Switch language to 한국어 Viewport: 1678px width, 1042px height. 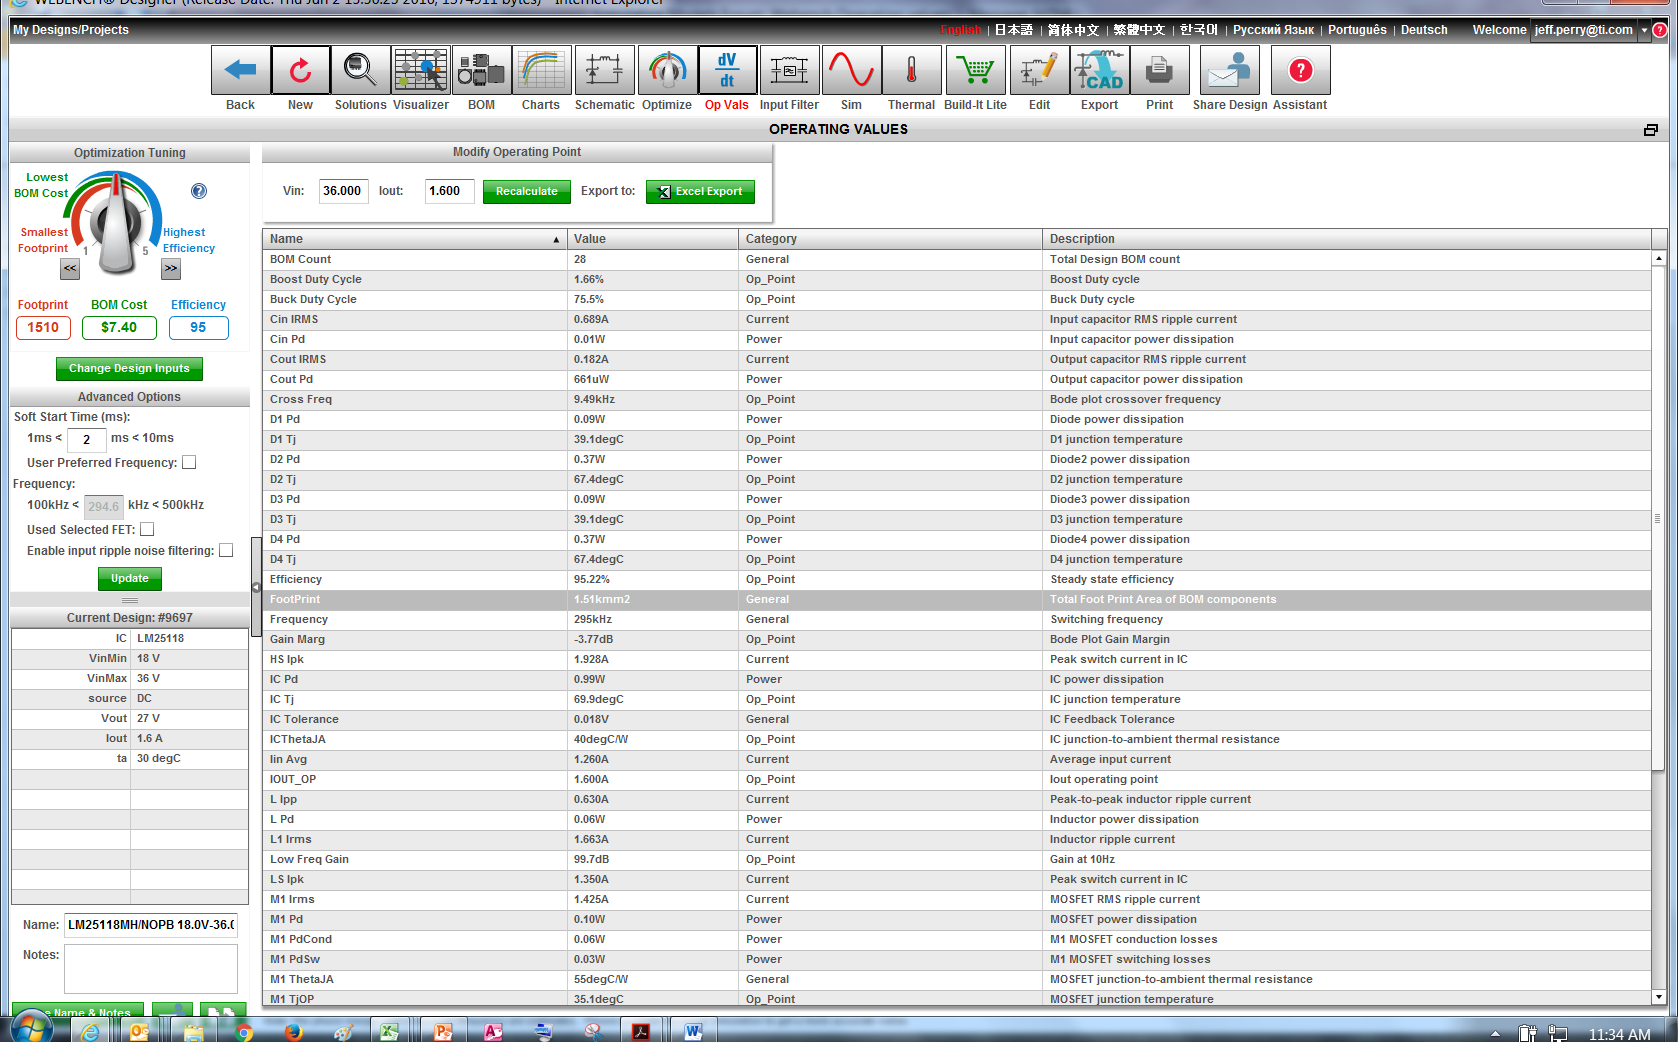pos(1198,30)
